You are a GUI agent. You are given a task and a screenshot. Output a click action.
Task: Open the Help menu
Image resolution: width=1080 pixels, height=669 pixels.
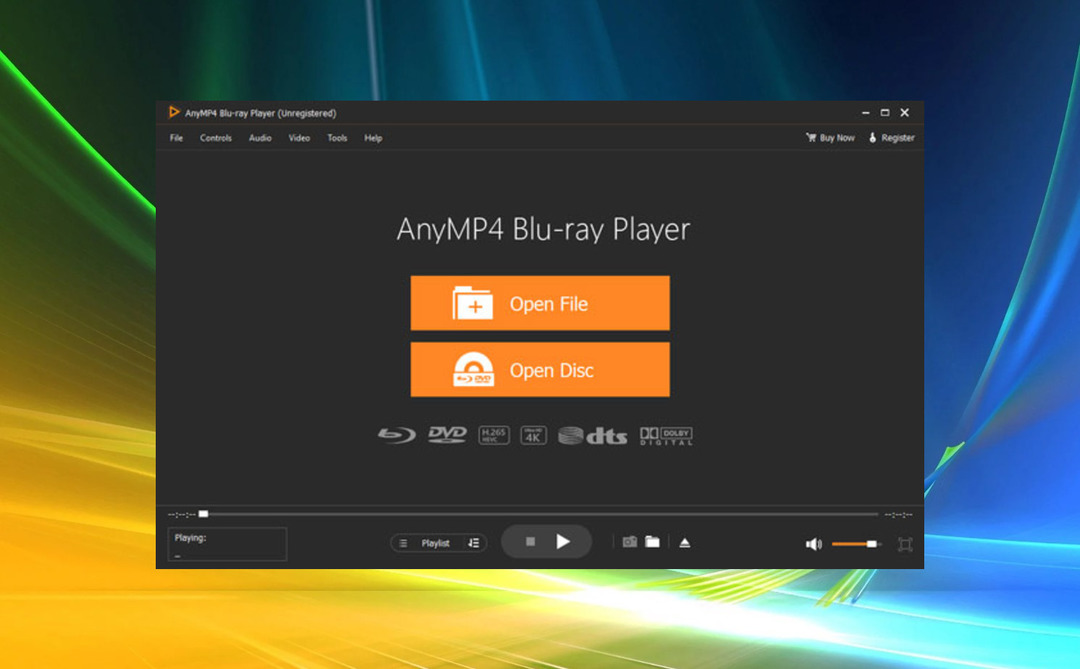coord(373,138)
